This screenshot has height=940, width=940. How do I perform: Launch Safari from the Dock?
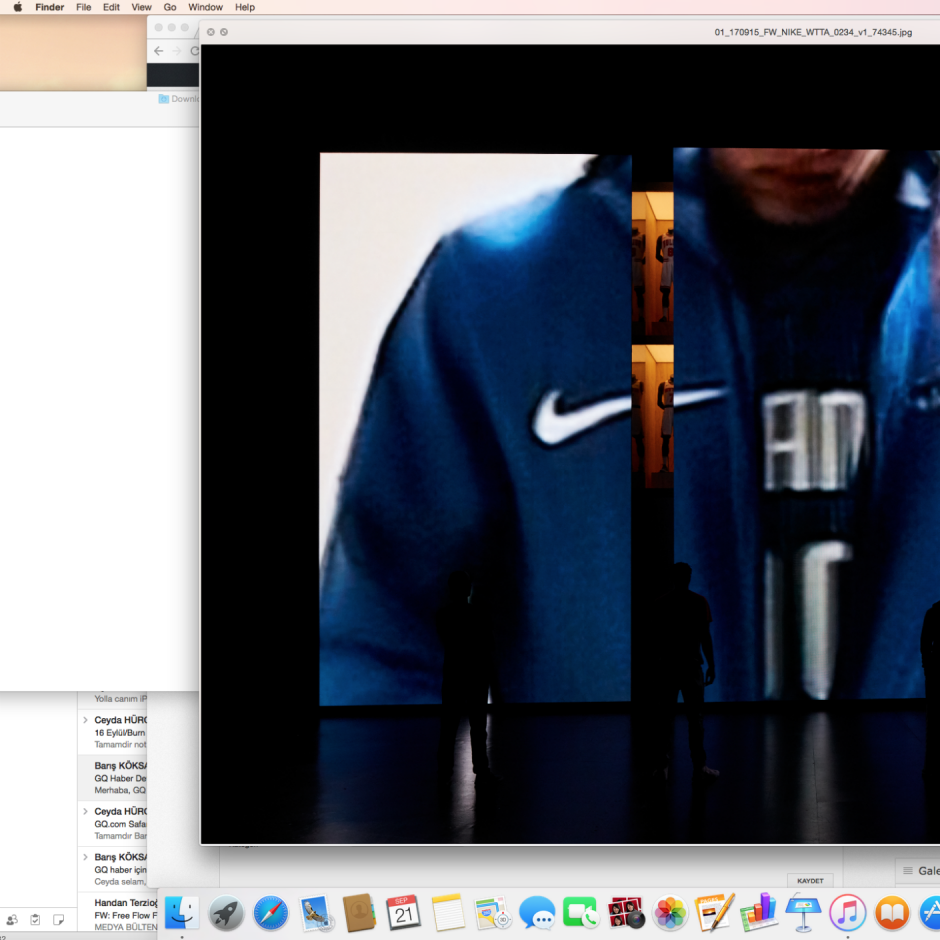click(270, 912)
